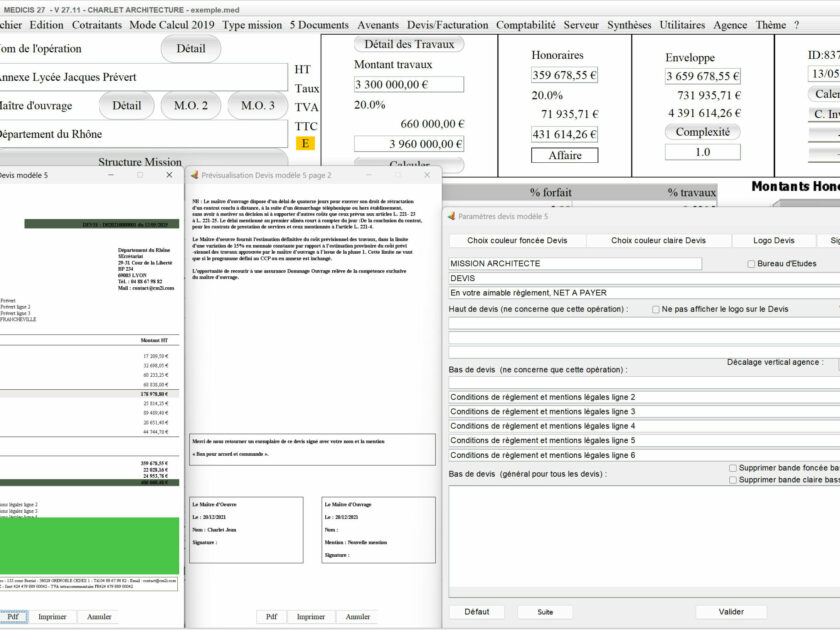Open the Mode Calcul 2019 menu

171,25
